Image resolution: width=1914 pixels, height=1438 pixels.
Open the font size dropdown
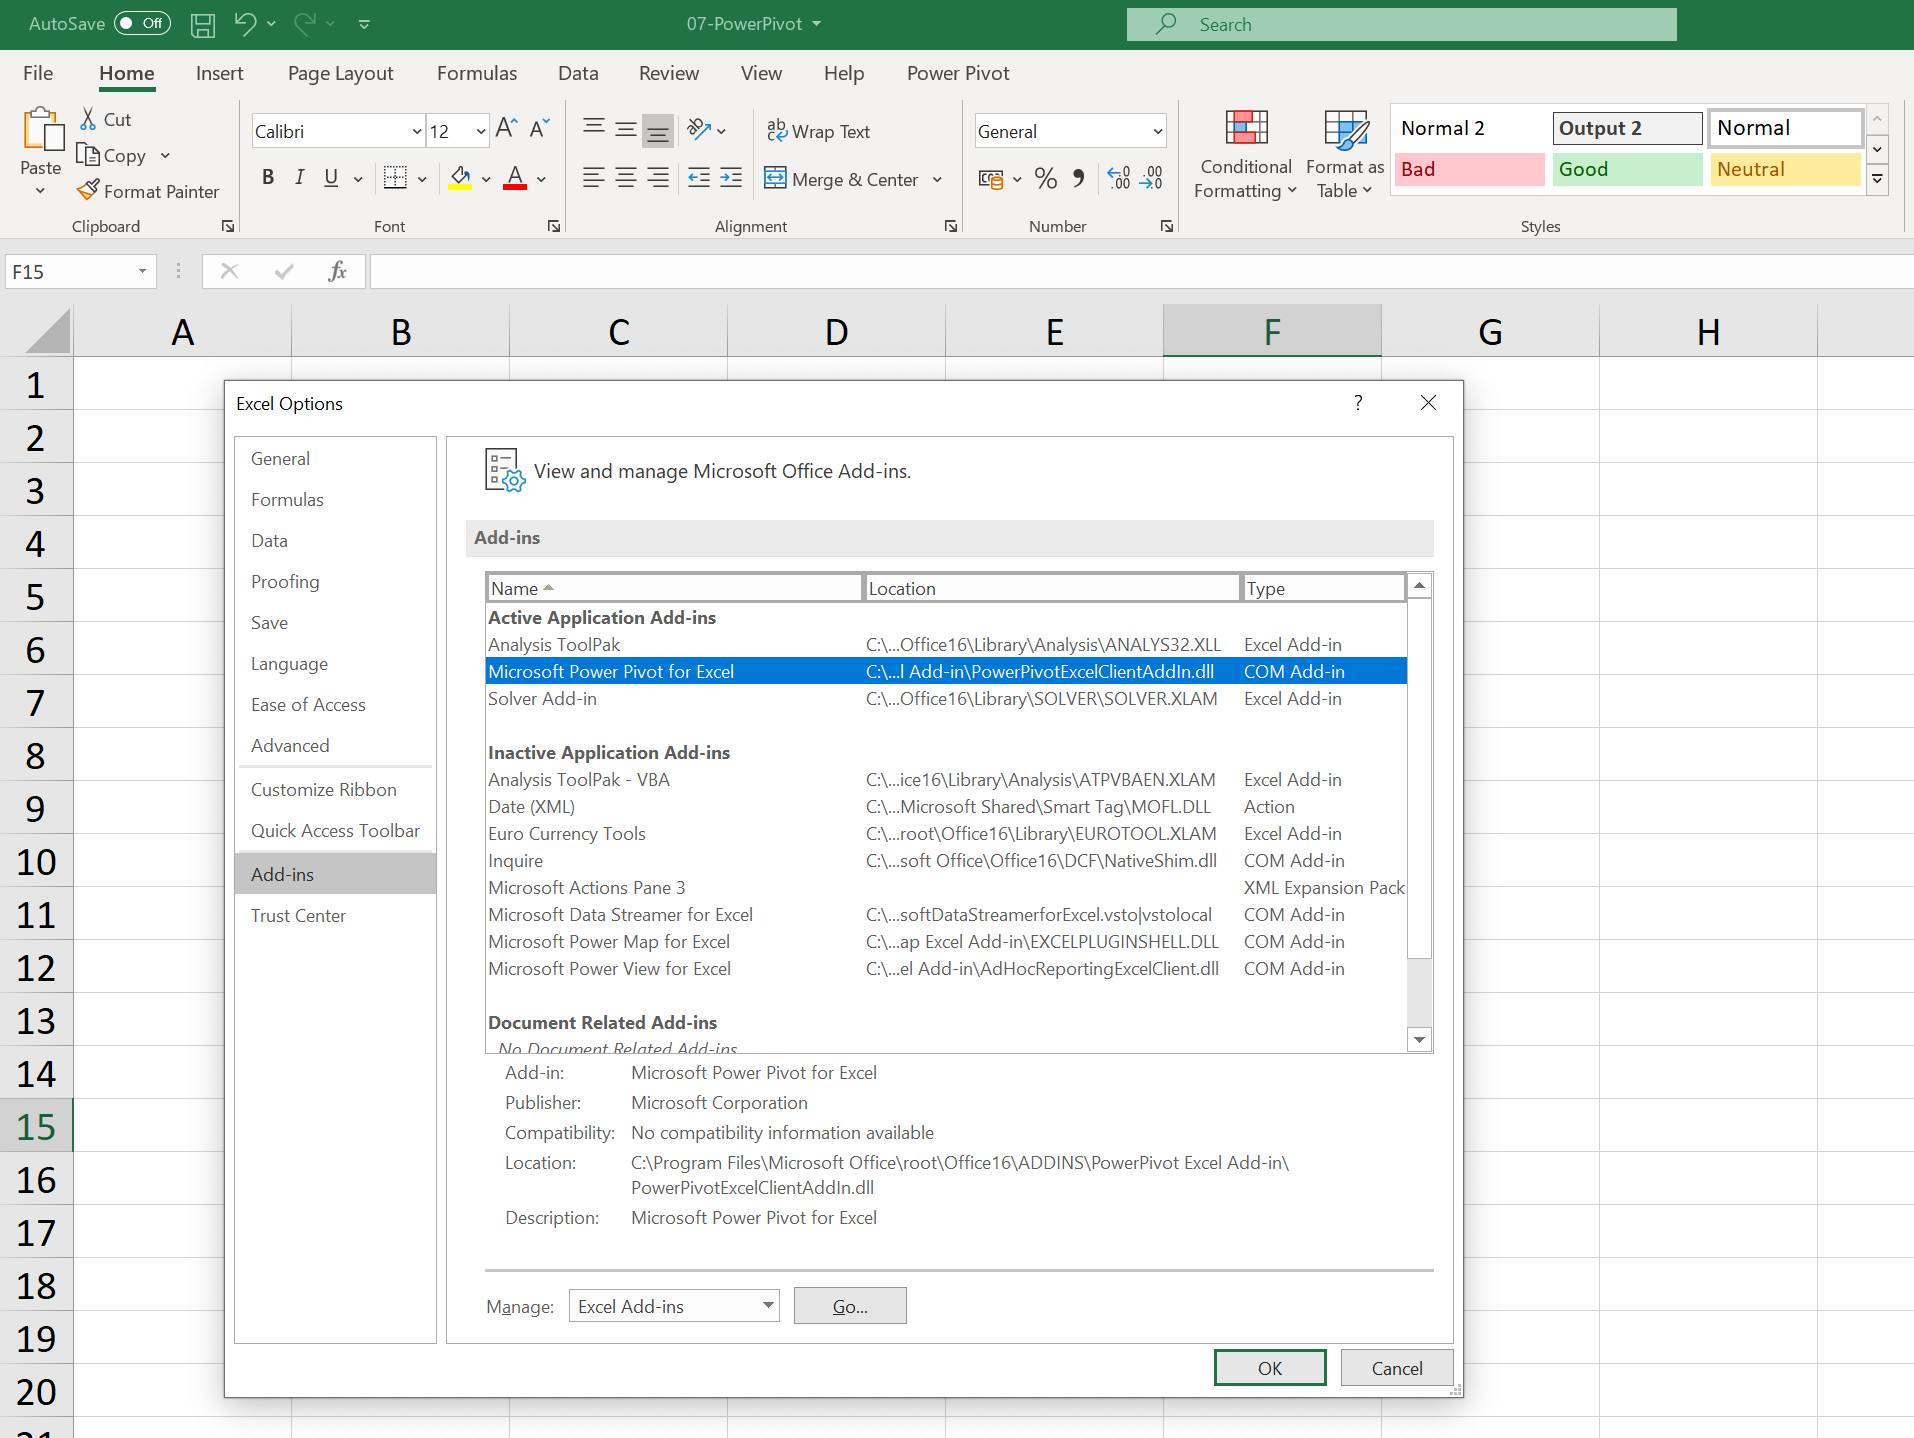click(481, 131)
